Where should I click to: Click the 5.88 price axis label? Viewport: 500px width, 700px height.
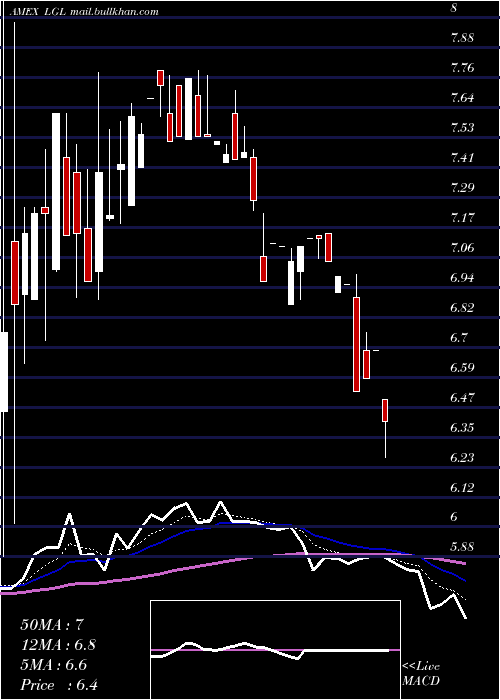pyautogui.click(x=462, y=547)
